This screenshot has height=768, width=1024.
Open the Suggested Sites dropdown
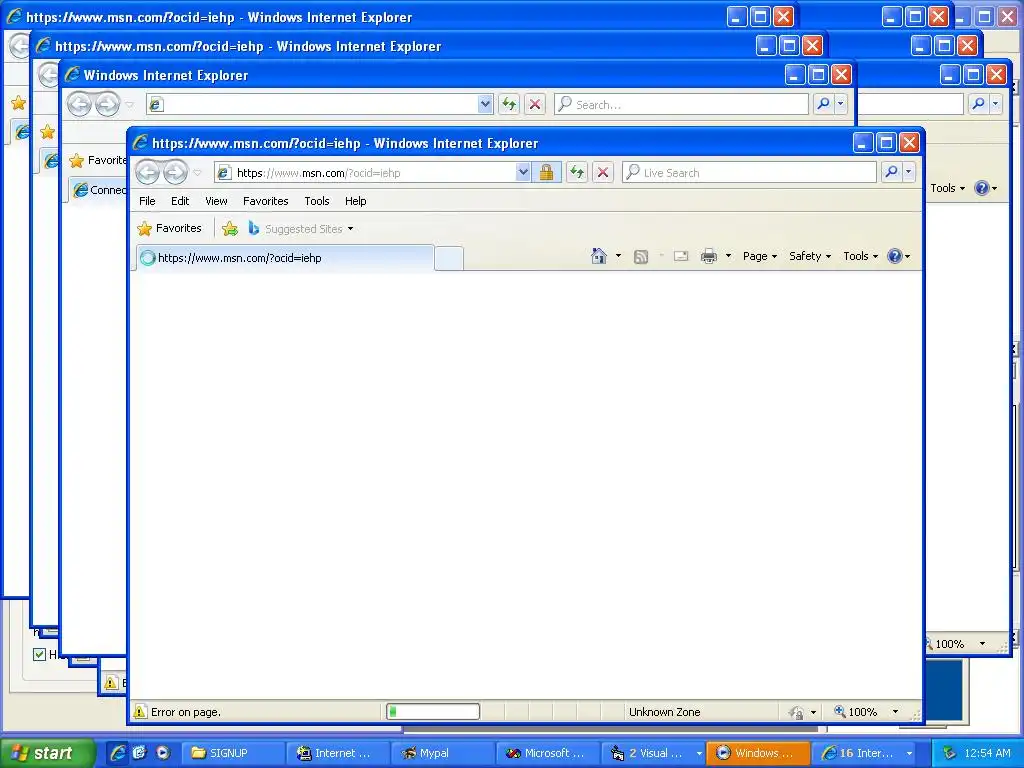300,229
